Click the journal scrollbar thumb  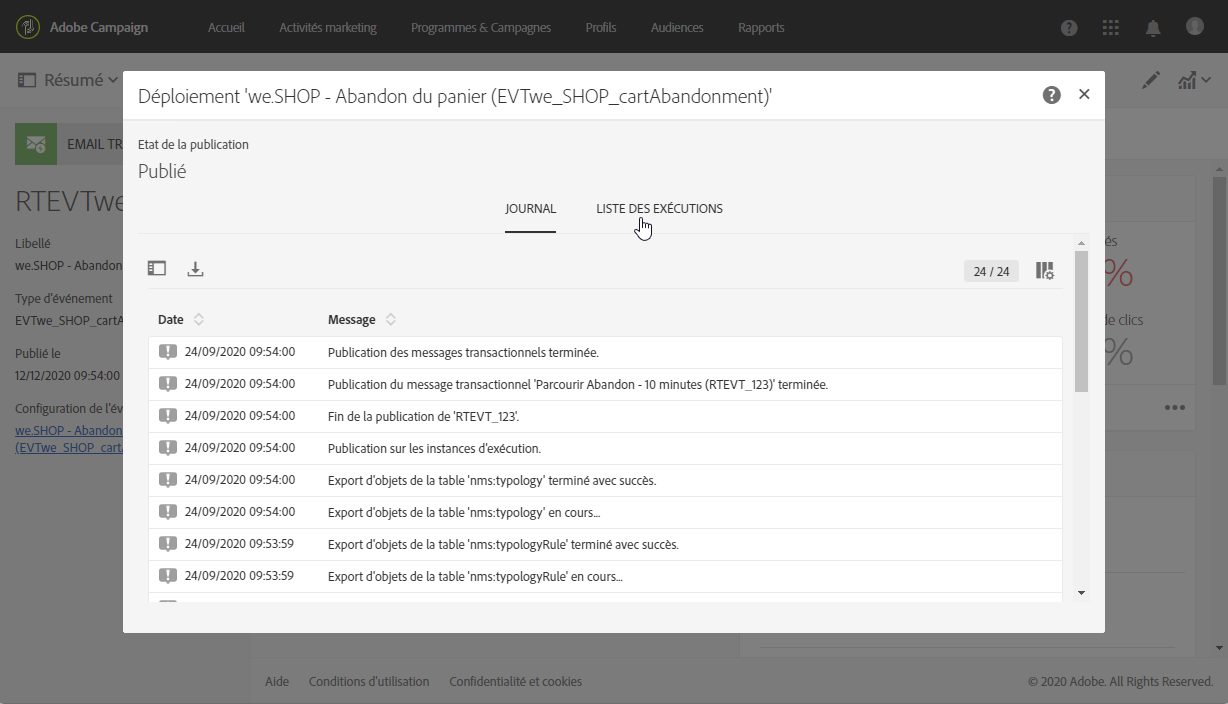click(1081, 322)
